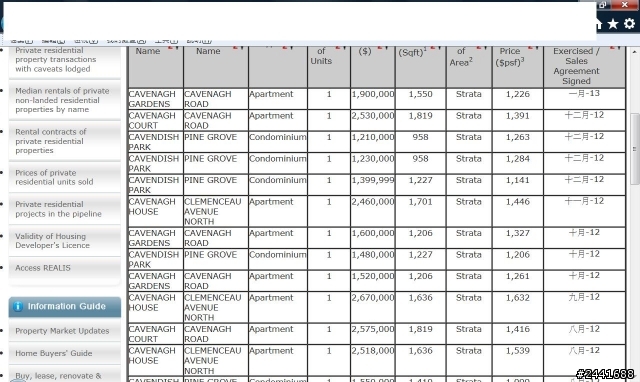
Task: Click the Price ($psf) column header
Action: (x=518, y=66)
